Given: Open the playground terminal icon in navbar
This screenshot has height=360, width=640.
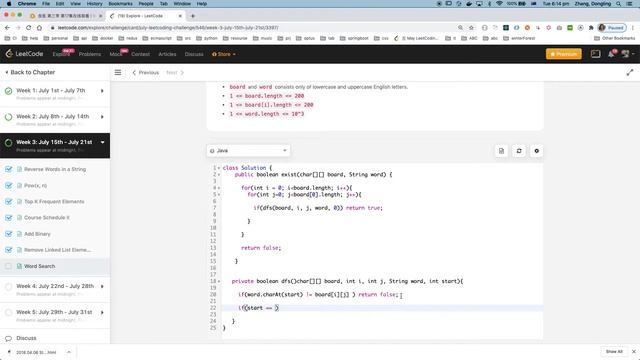Looking at the screenshot, I should (x=596, y=54).
